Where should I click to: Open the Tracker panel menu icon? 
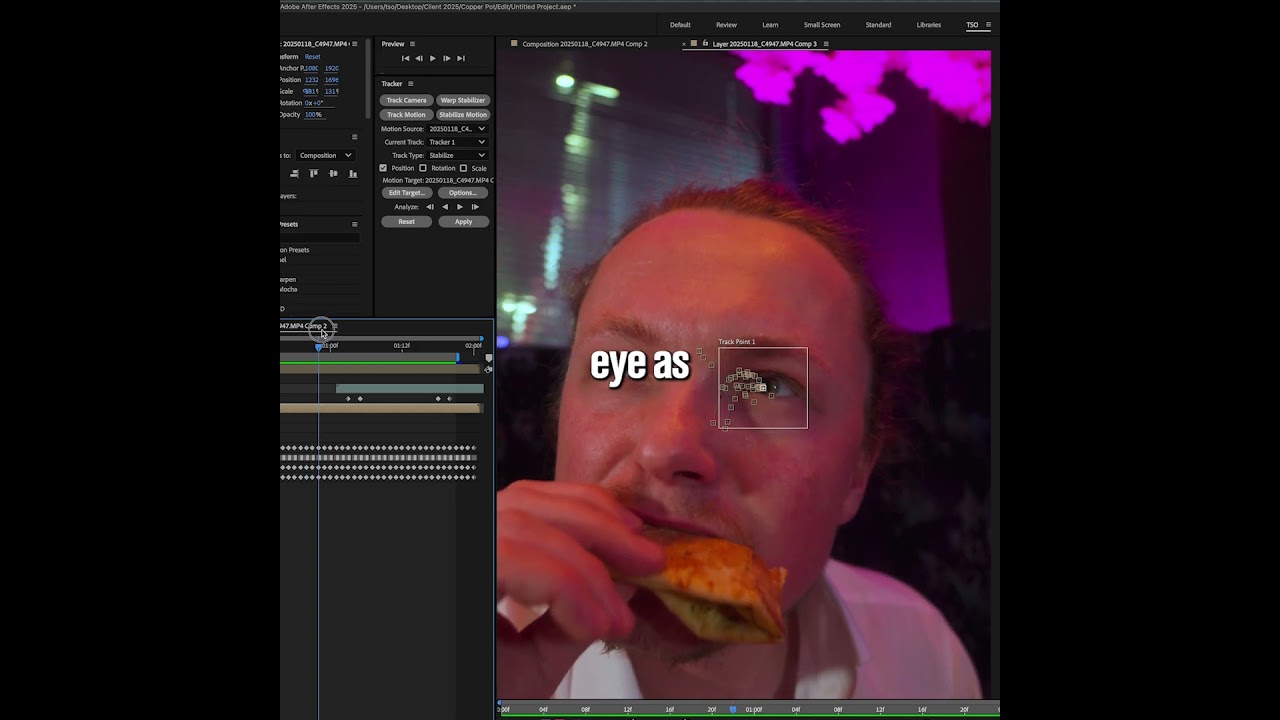(x=410, y=84)
